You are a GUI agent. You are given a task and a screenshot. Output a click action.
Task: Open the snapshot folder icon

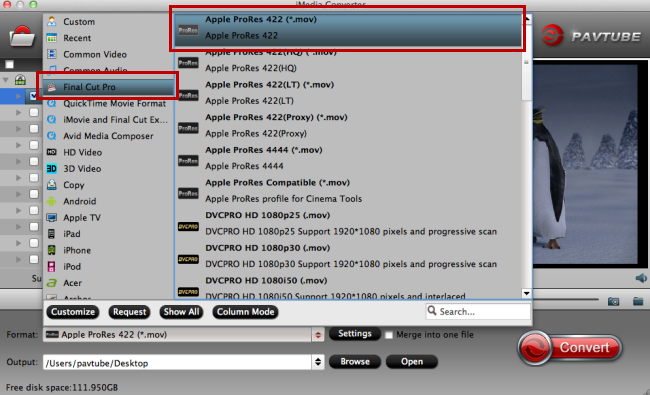tap(638, 301)
